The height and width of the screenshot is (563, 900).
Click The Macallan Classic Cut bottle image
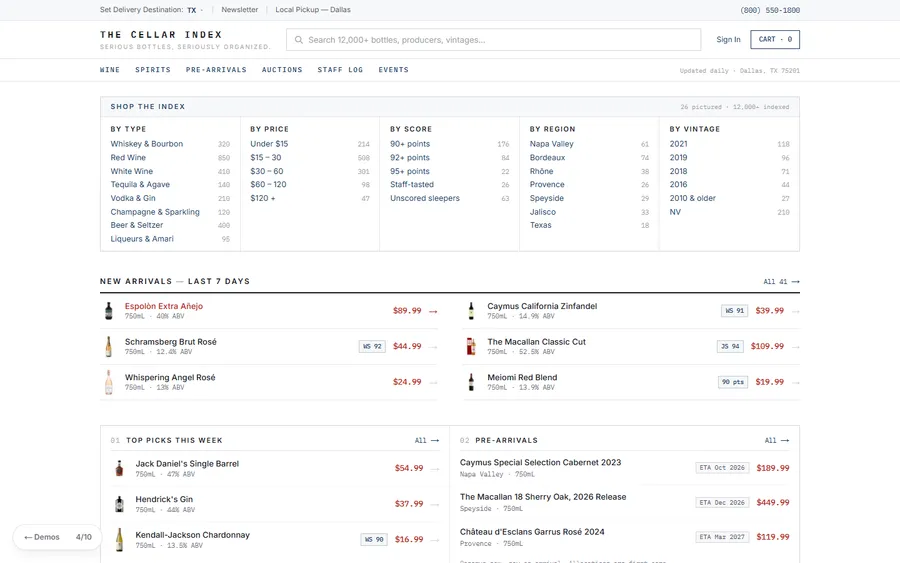471,347
